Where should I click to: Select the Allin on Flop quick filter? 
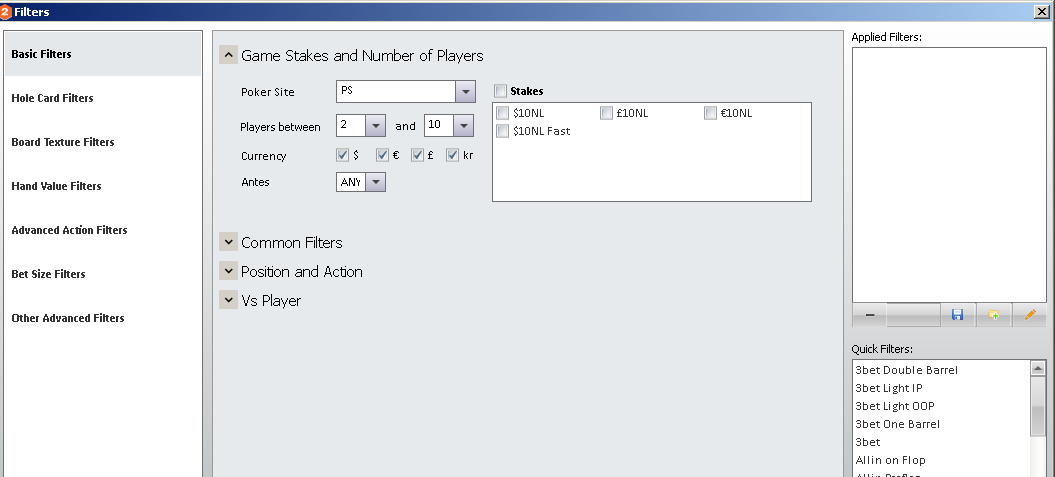890,460
